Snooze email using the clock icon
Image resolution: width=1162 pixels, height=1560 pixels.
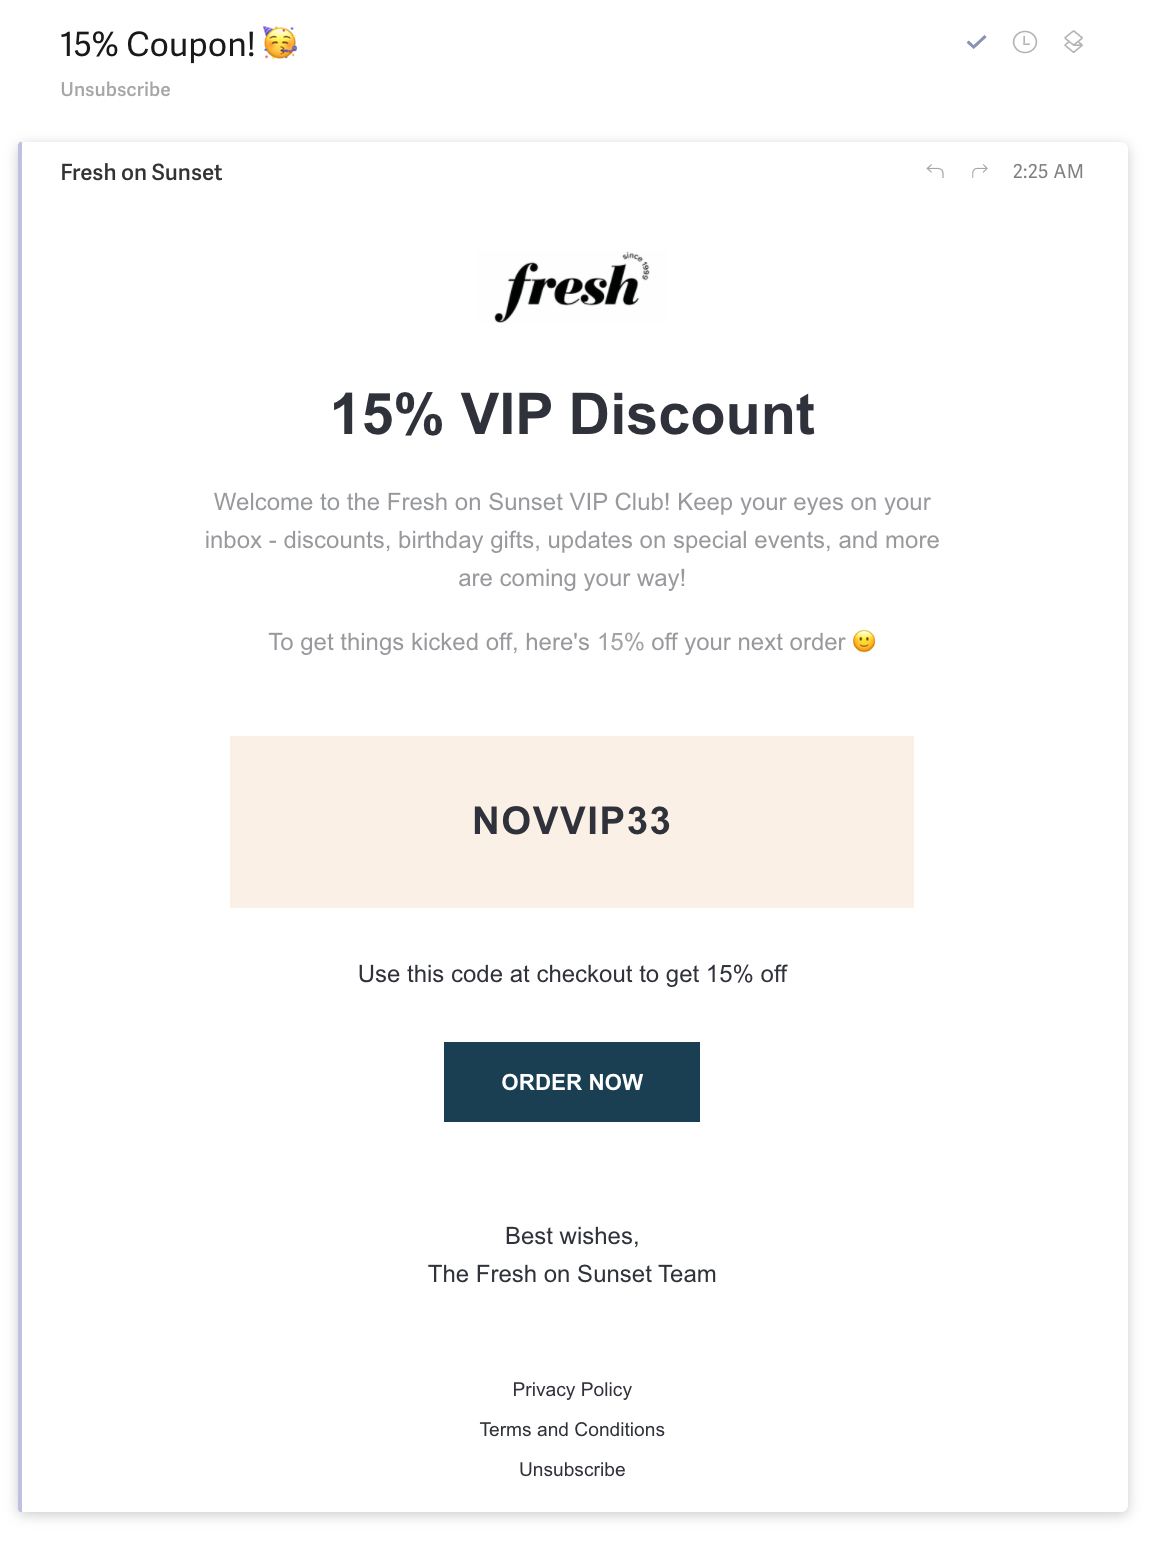(x=1024, y=42)
